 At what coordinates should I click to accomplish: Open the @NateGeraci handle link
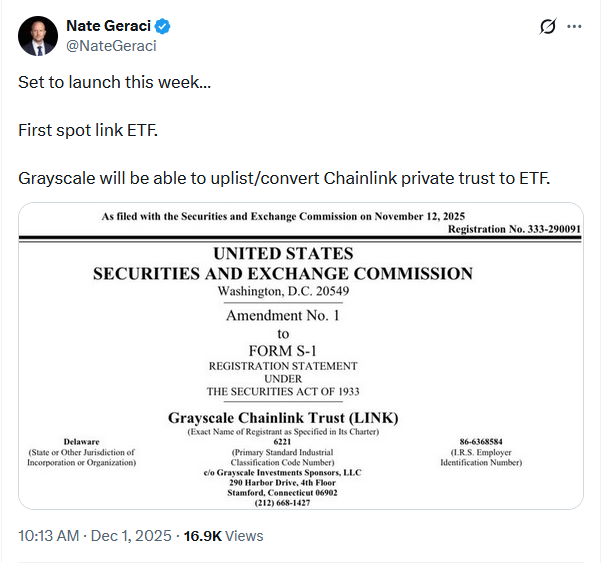[111, 45]
